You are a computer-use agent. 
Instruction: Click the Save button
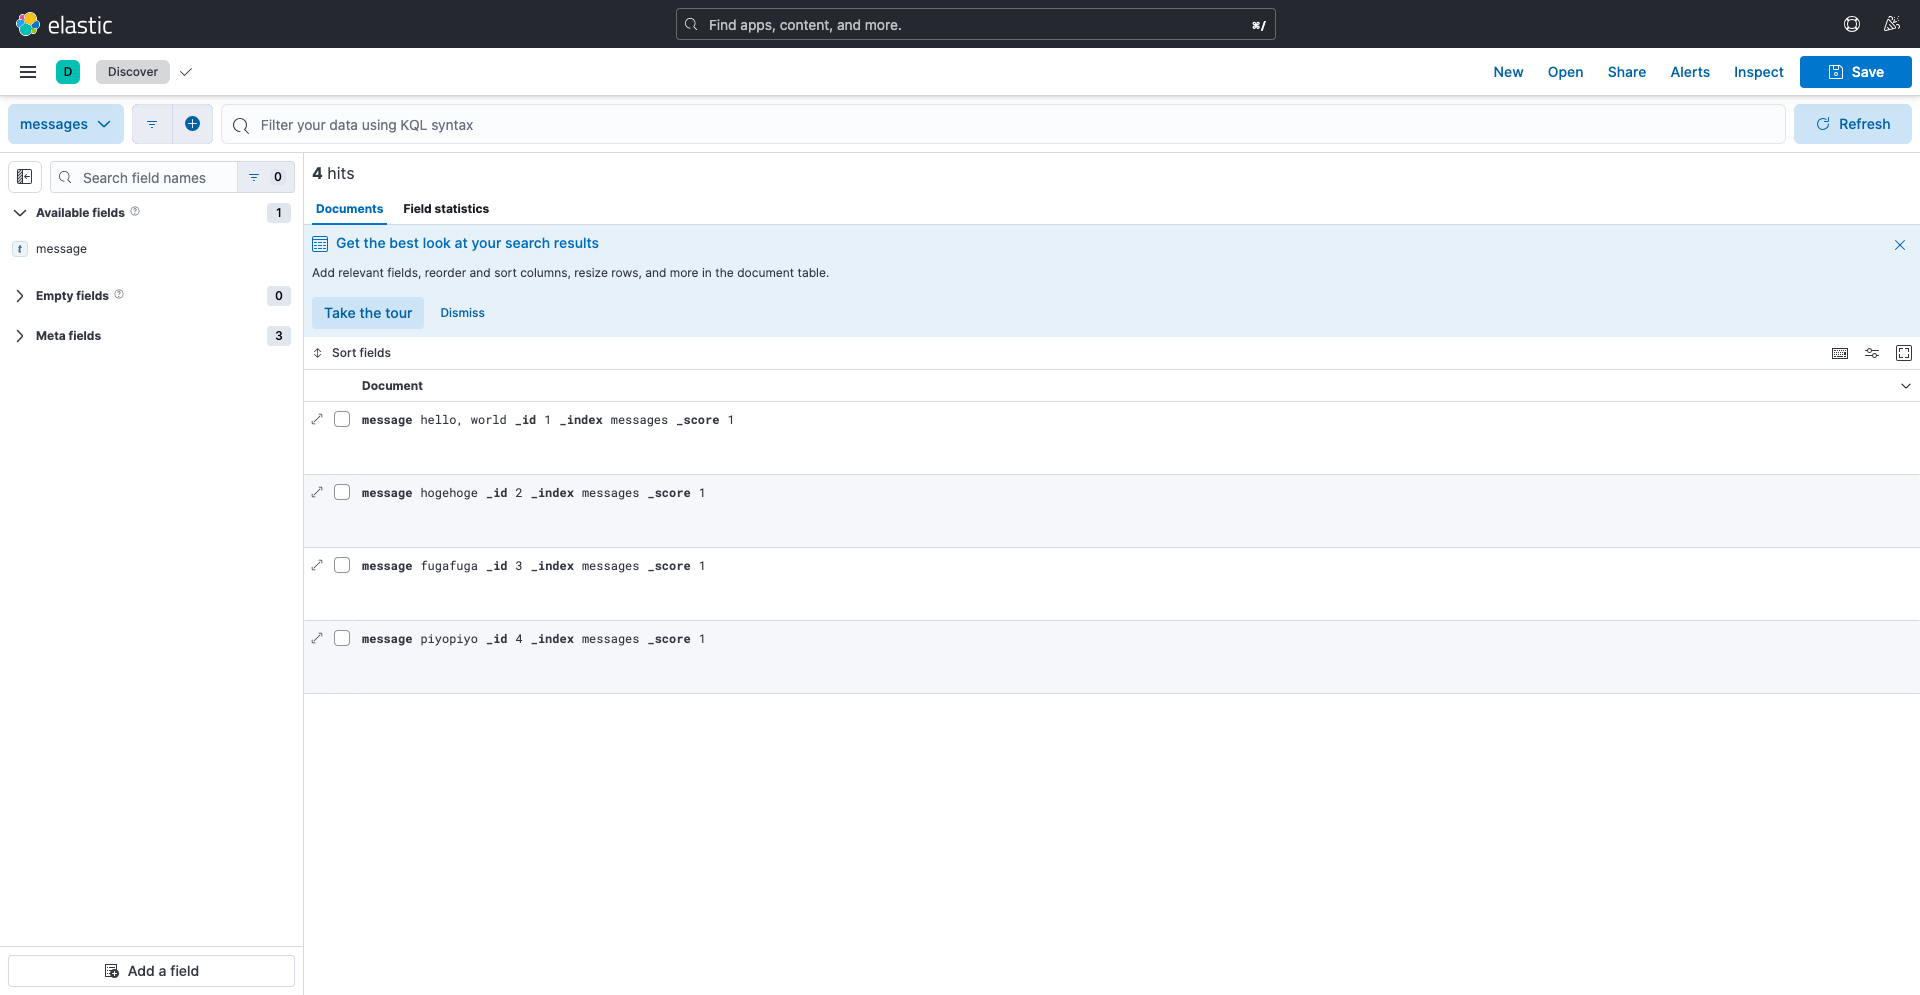(x=1856, y=72)
